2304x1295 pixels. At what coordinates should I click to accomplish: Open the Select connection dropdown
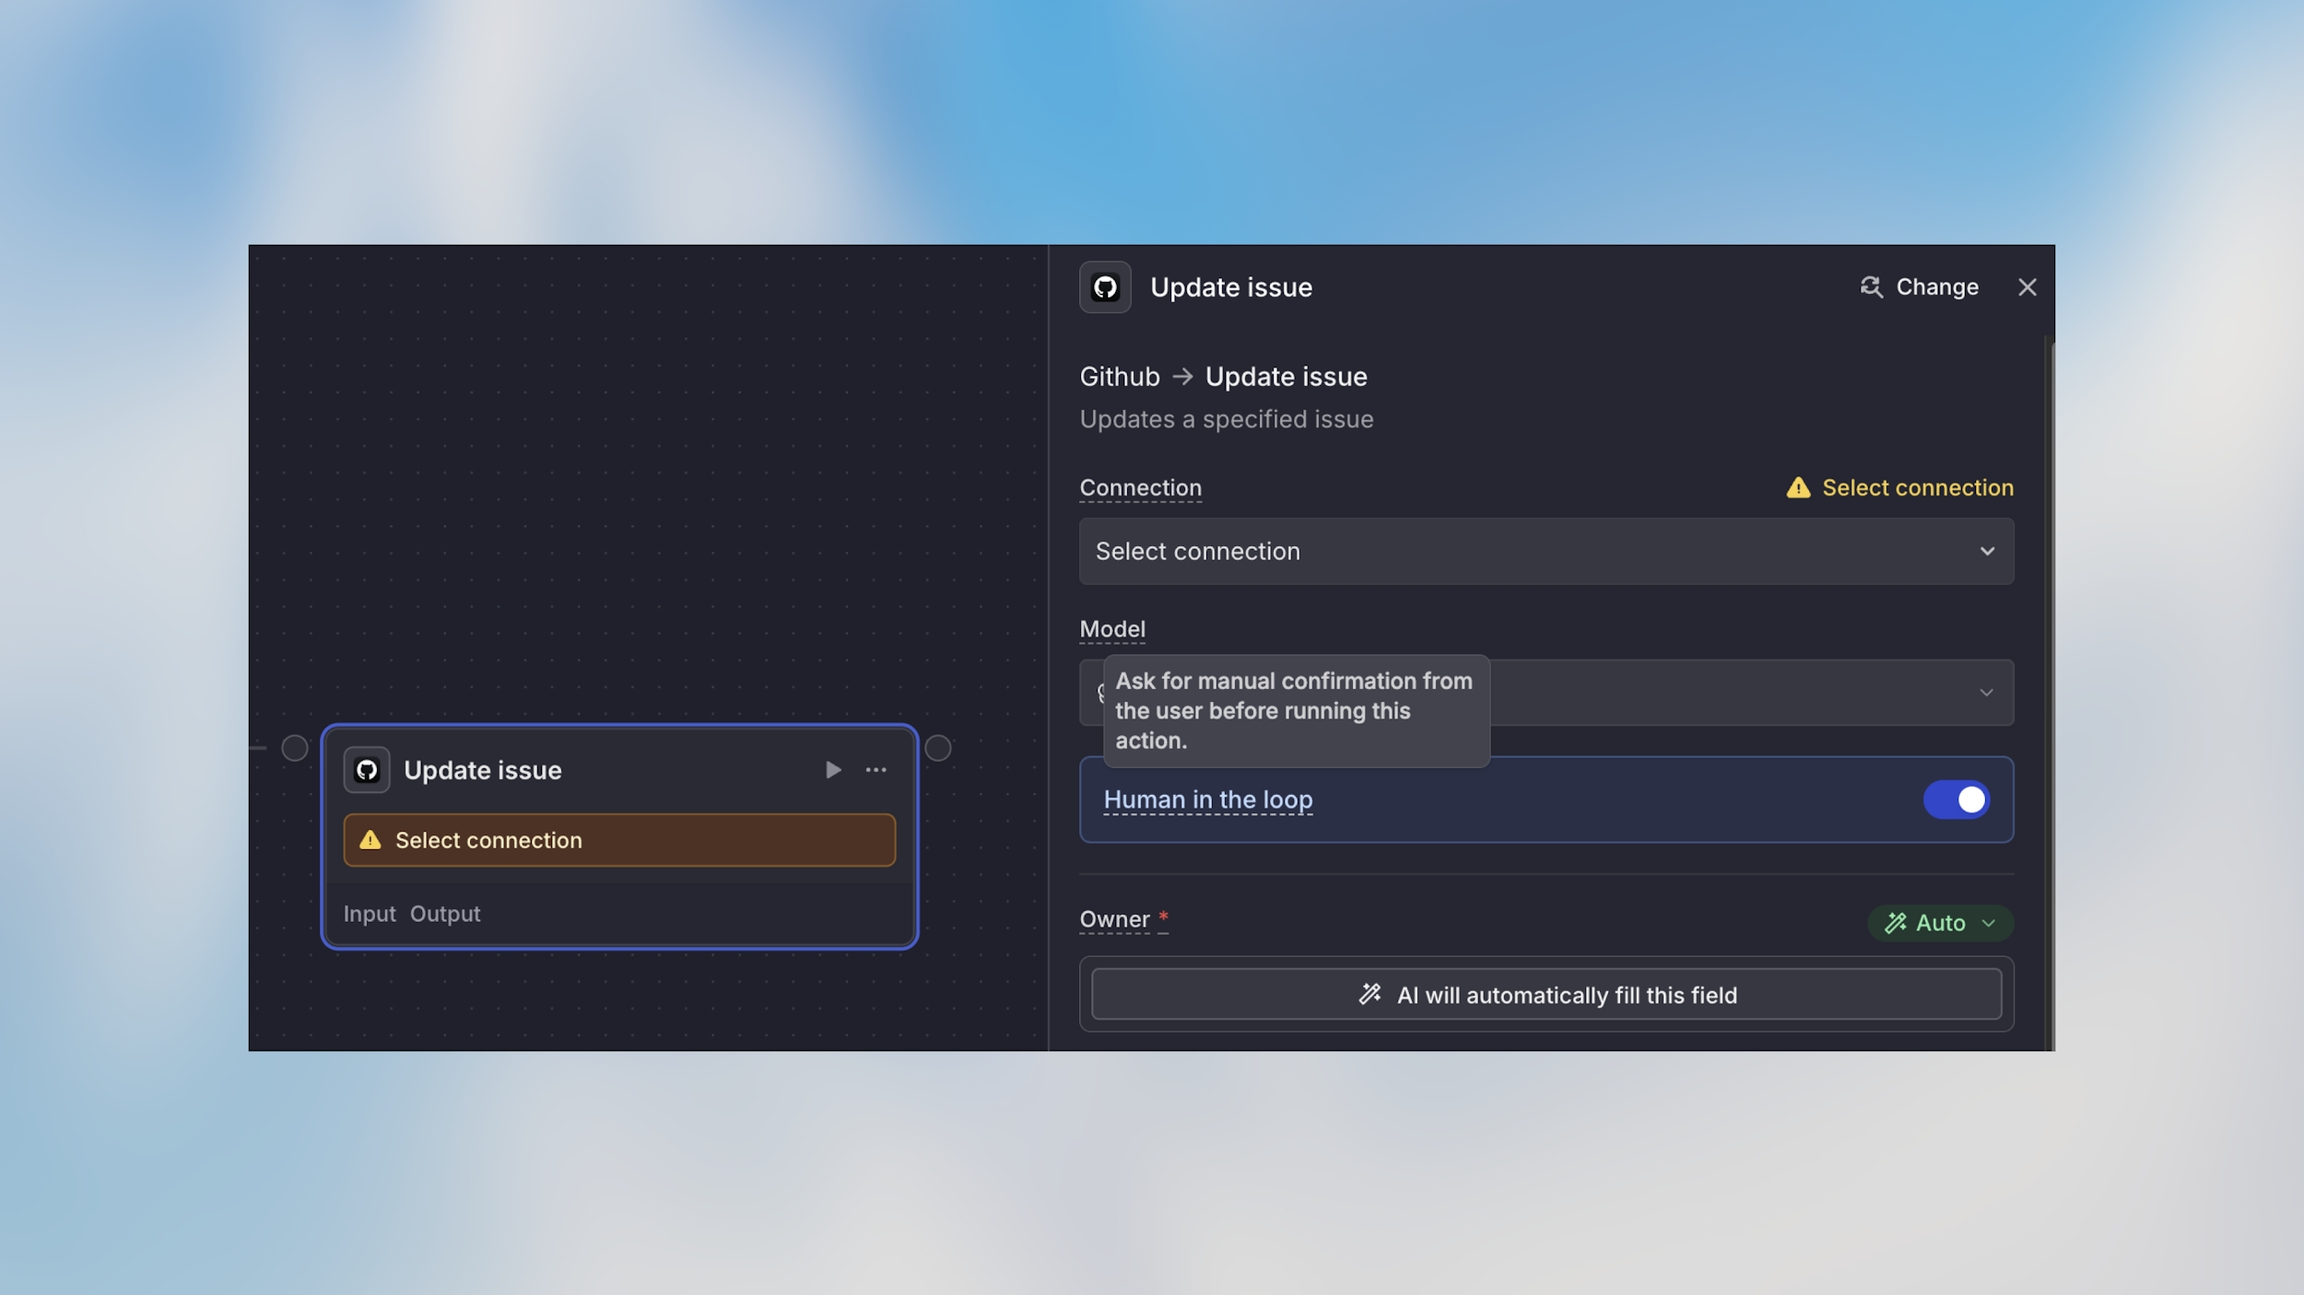[1545, 551]
